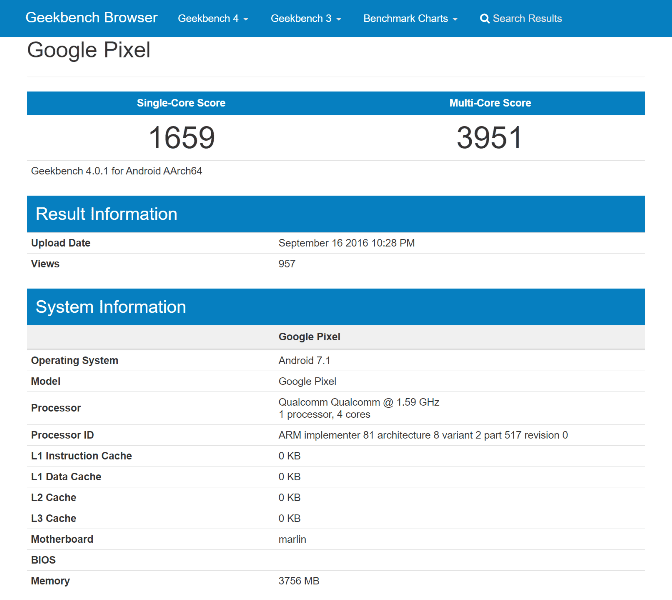Expand the Geekbench 3 dropdown menu
Viewport: 672px width, 600px height.
pos(306,18)
